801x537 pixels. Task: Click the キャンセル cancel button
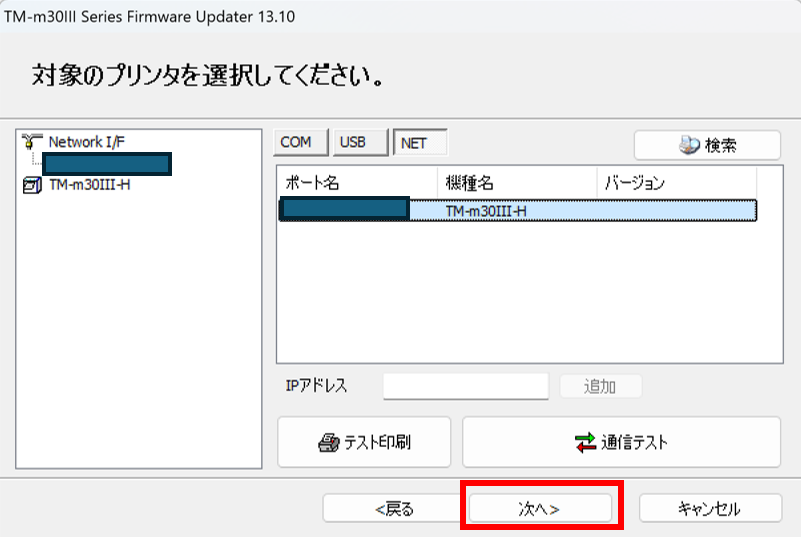(x=710, y=508)
